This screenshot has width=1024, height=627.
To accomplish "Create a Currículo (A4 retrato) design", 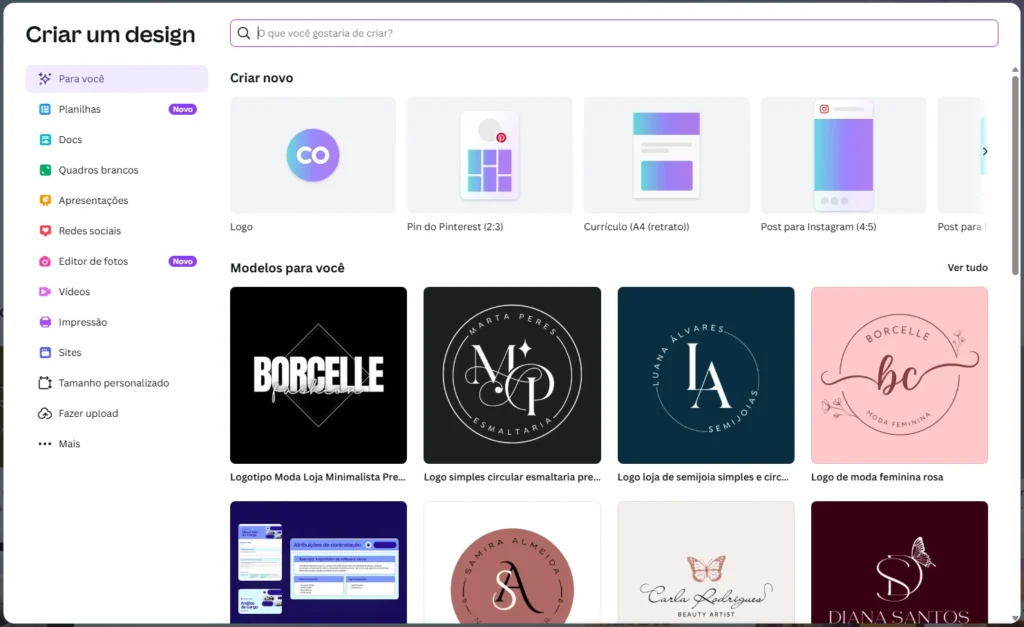I will pos(667,155).
